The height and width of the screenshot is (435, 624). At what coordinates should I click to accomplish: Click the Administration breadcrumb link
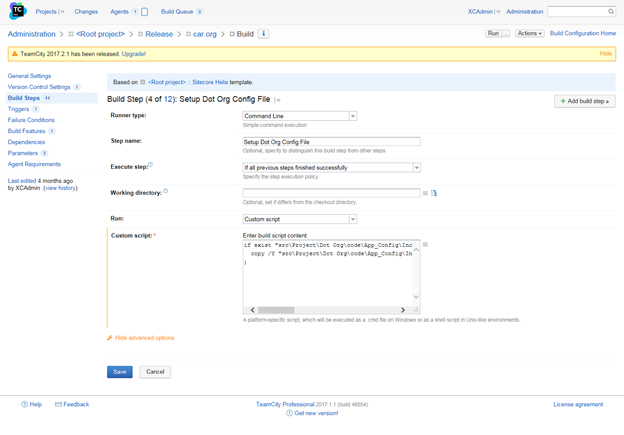[x=31, y=34]
